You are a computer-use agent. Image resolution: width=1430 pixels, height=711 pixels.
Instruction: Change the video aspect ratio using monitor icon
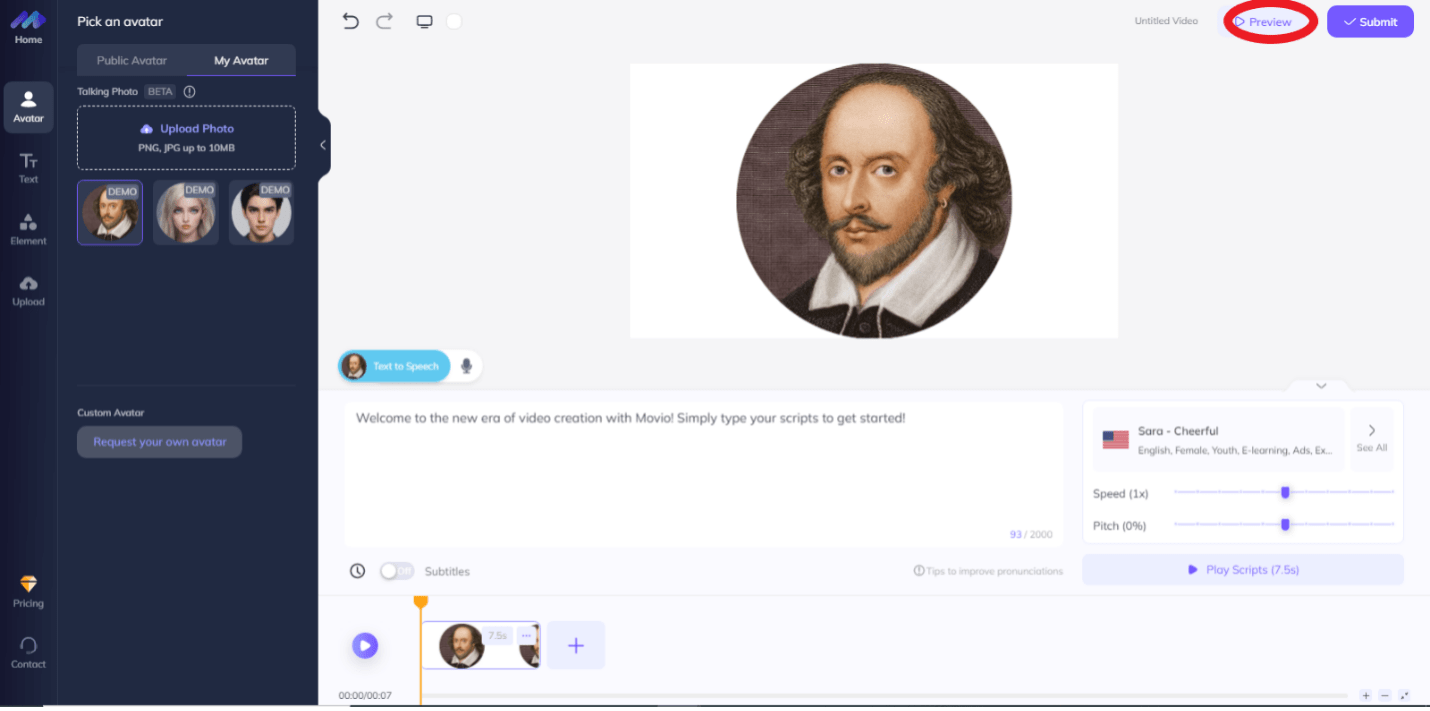coord(424,21)
